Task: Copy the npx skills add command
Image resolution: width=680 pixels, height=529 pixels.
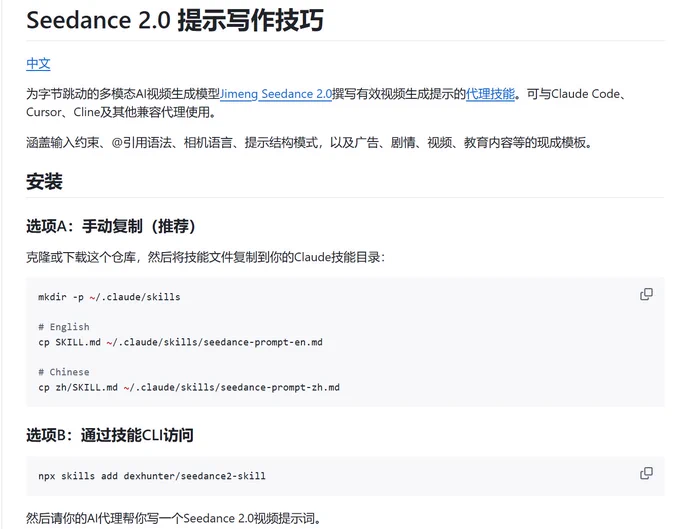Action: click(646, 473)
